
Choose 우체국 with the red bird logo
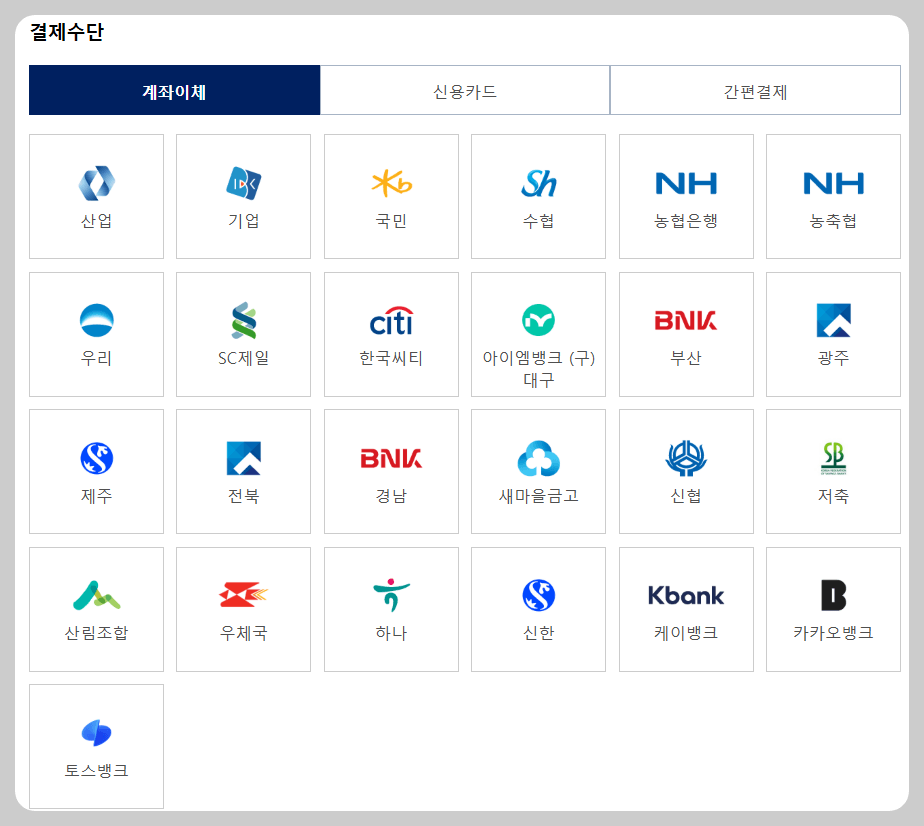click(243, 609)
